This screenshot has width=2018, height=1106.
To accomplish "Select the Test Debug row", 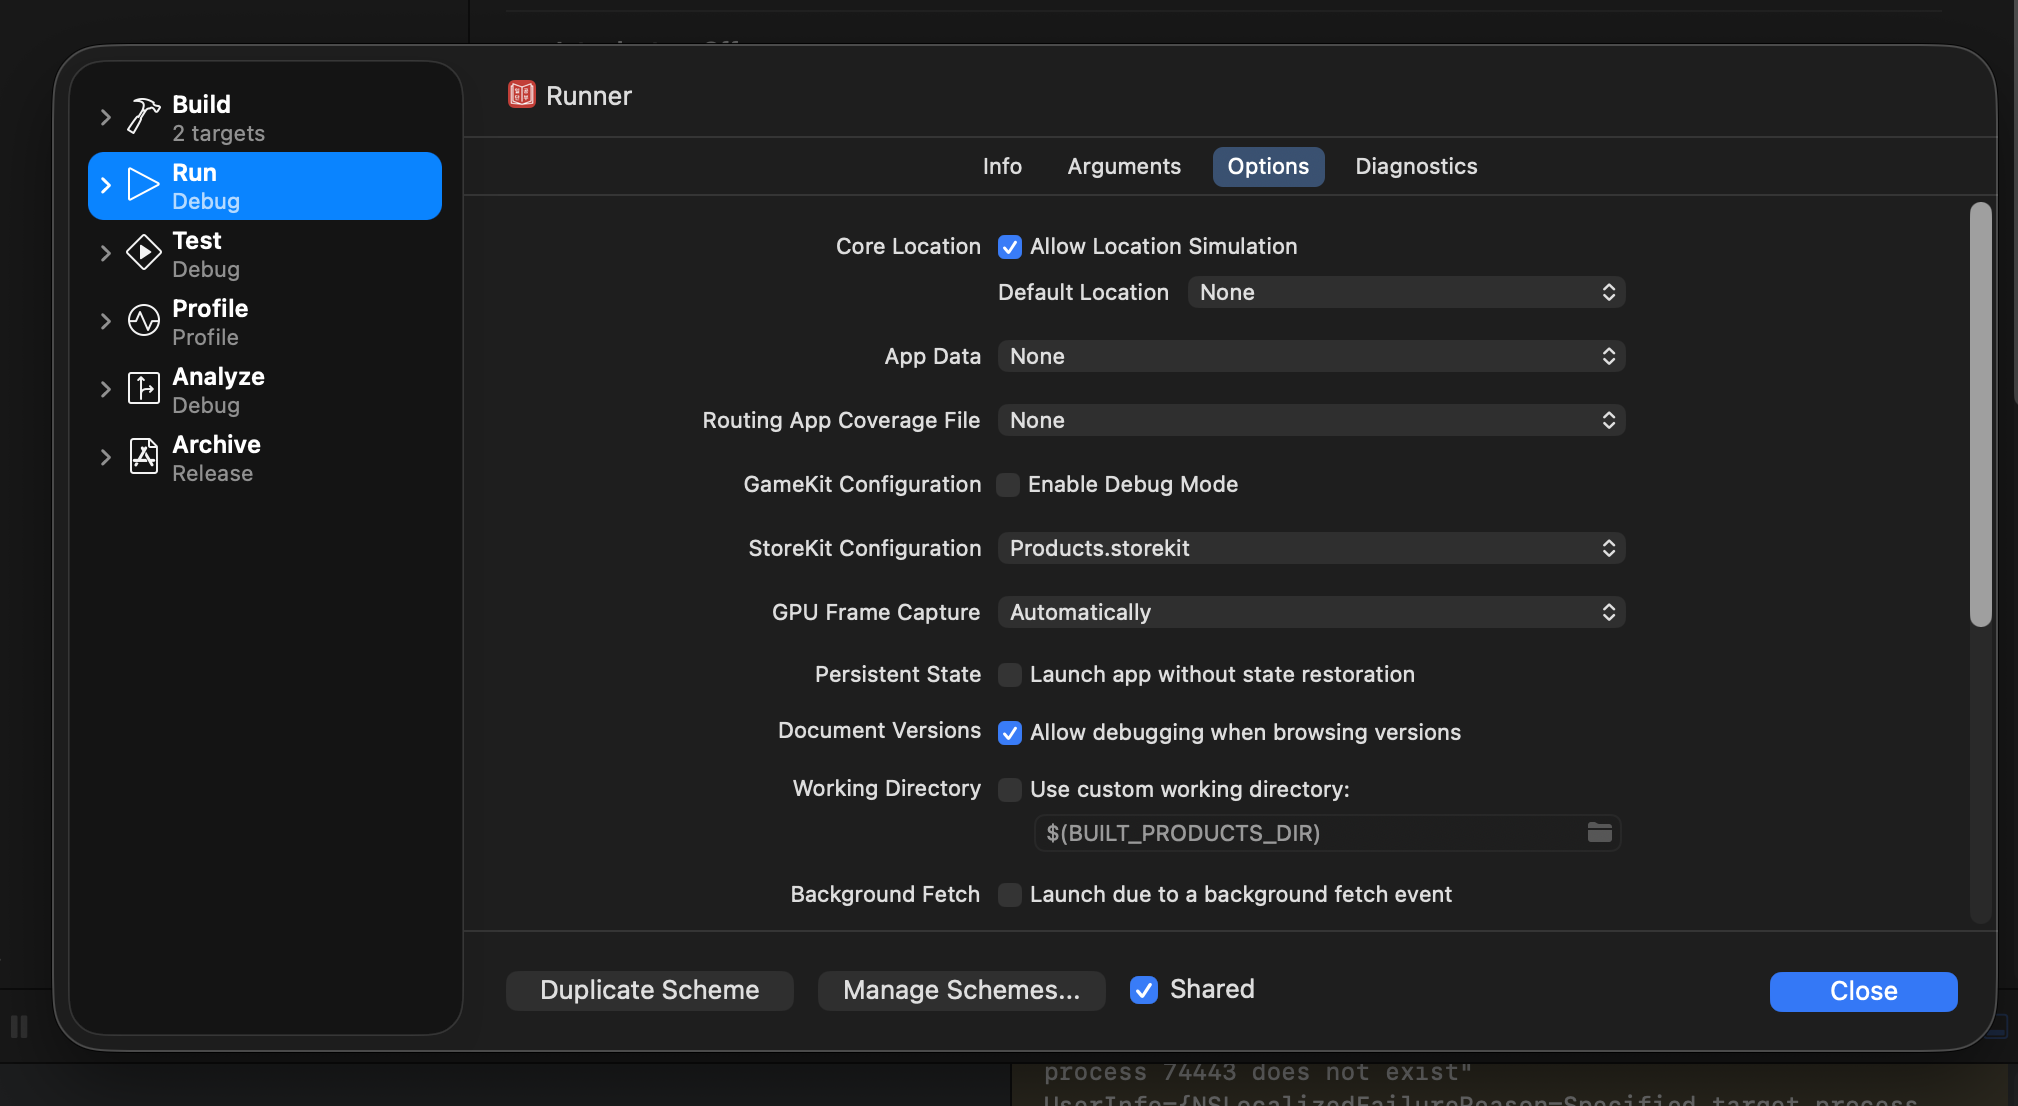I will pyautogui.click(x=265, y=254).
